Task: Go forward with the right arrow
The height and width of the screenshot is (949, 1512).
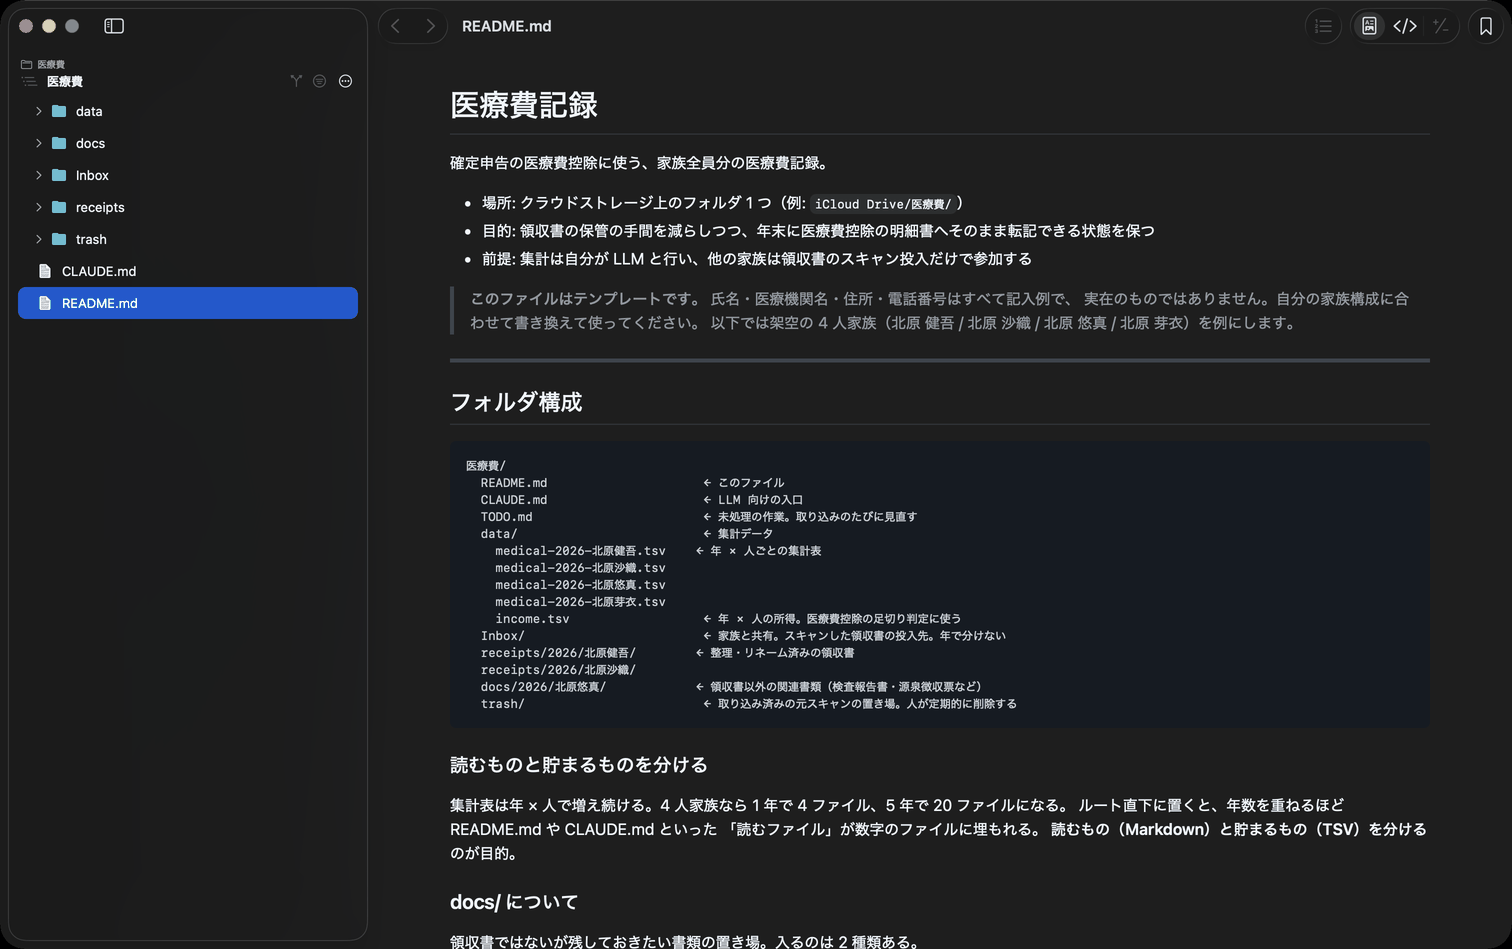Action: click(430, 26)
